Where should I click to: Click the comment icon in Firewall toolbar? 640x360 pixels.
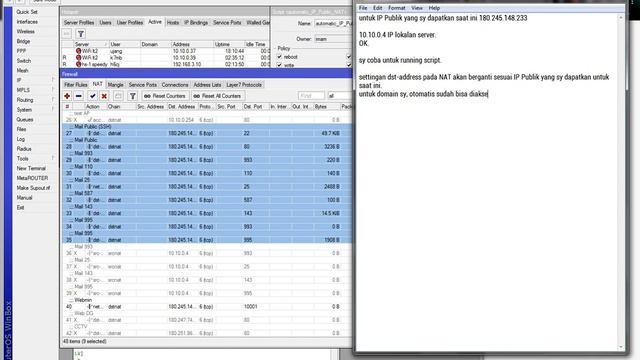(x=118, y=96)
